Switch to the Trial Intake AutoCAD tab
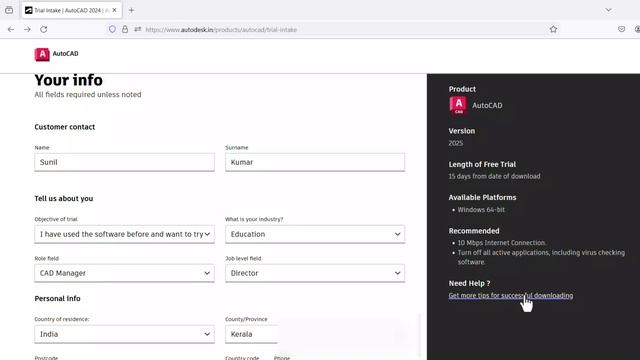This screenshot has height=360, width=640. click(x=71, y=10)
